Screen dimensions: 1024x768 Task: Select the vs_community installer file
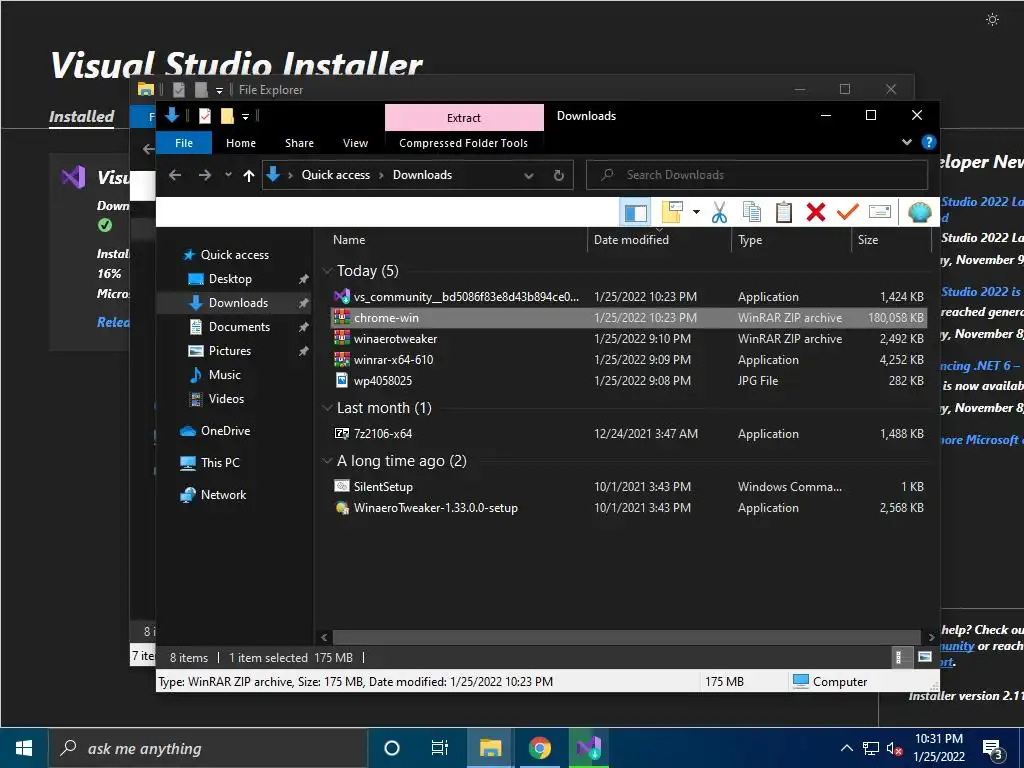629,297
